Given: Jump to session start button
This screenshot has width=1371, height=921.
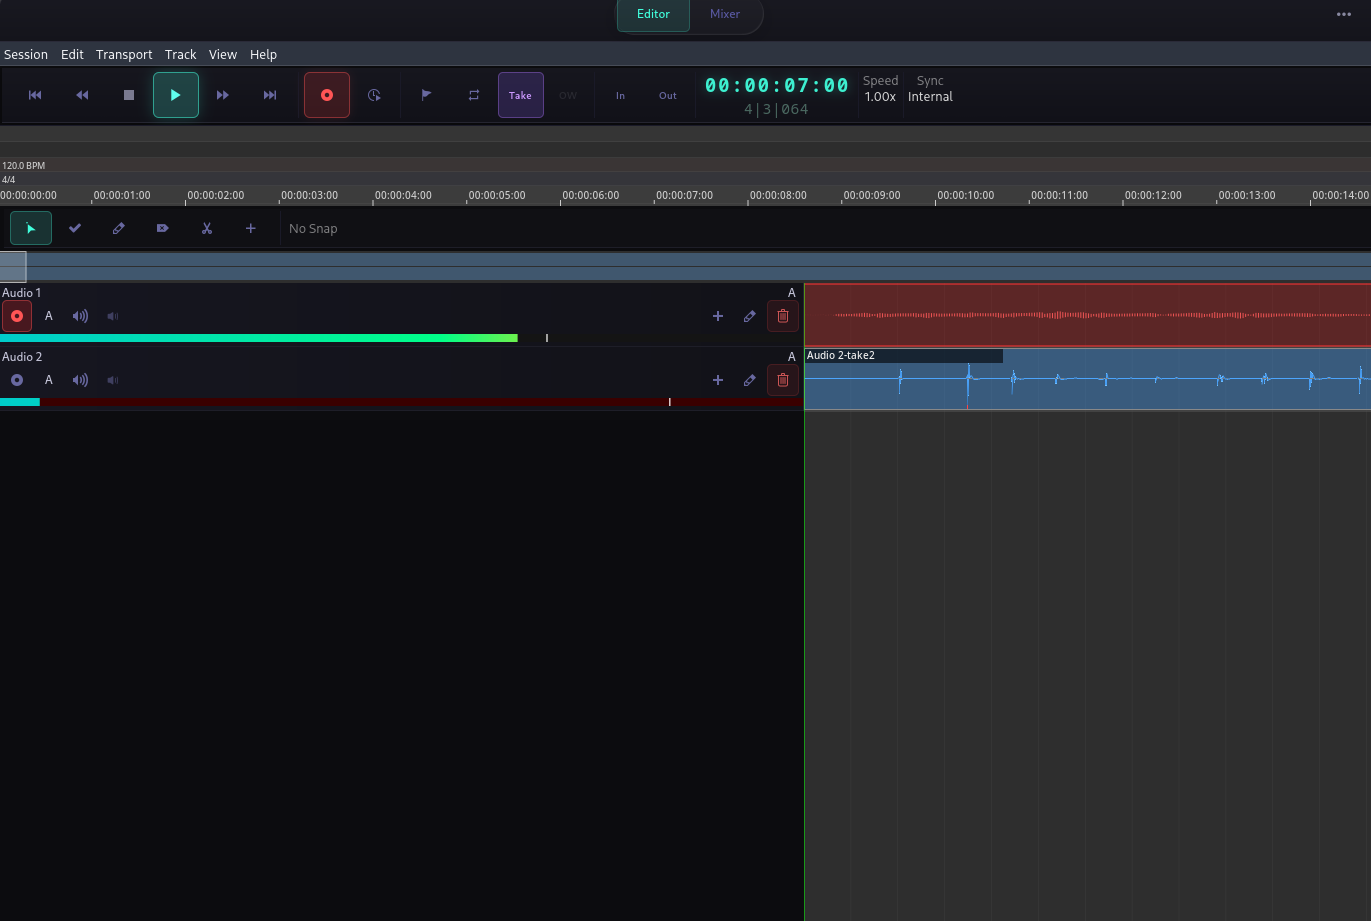Looking at the screenshot, I should [x=35, y=95].
